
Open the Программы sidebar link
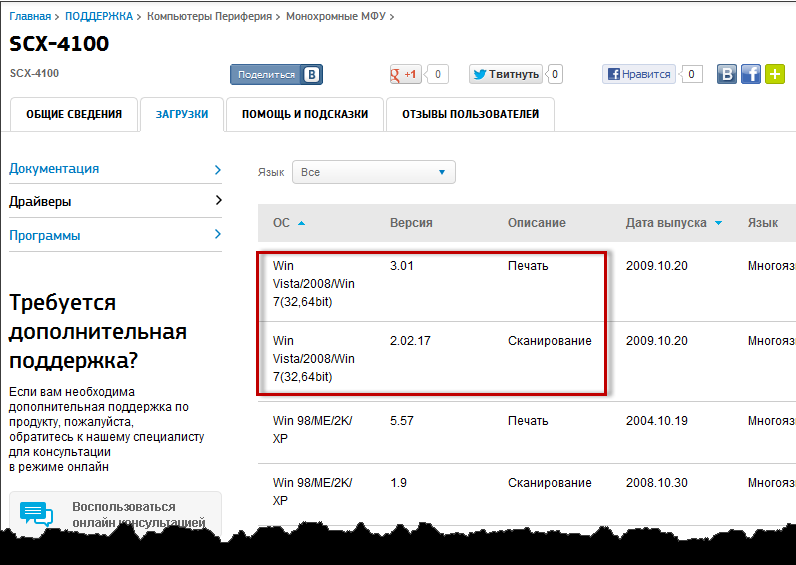(45, 236)
